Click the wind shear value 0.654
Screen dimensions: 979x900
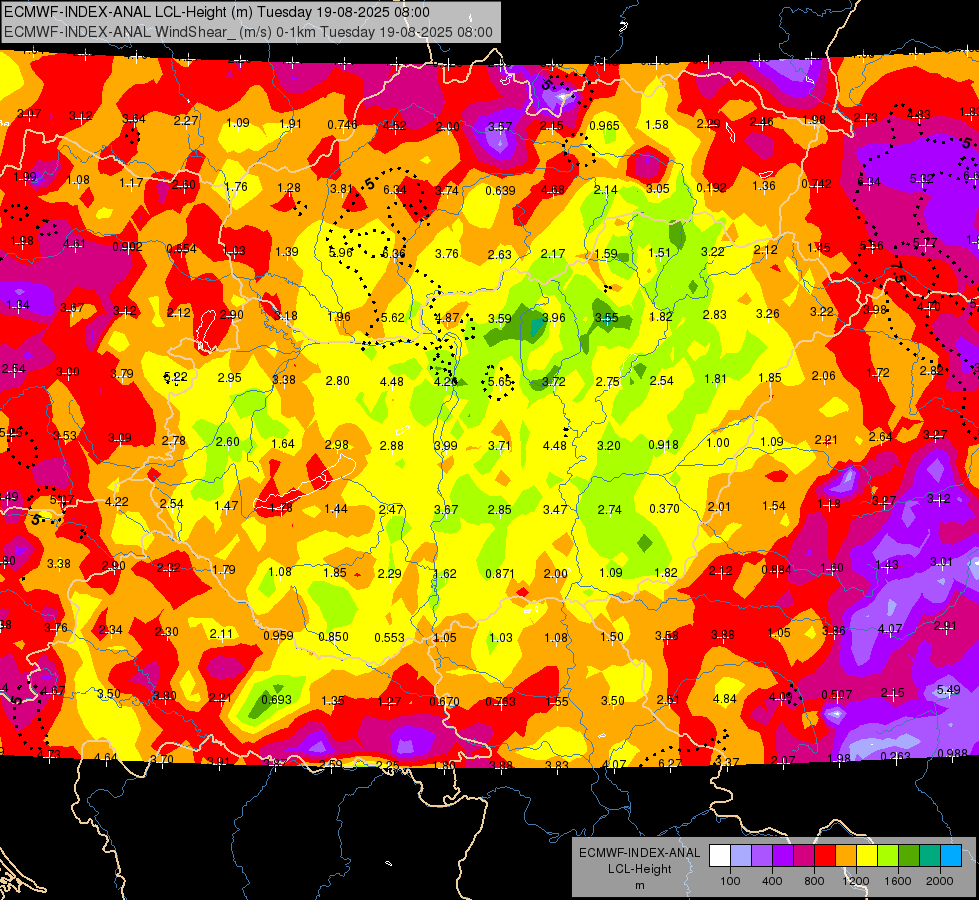(182, 249)
